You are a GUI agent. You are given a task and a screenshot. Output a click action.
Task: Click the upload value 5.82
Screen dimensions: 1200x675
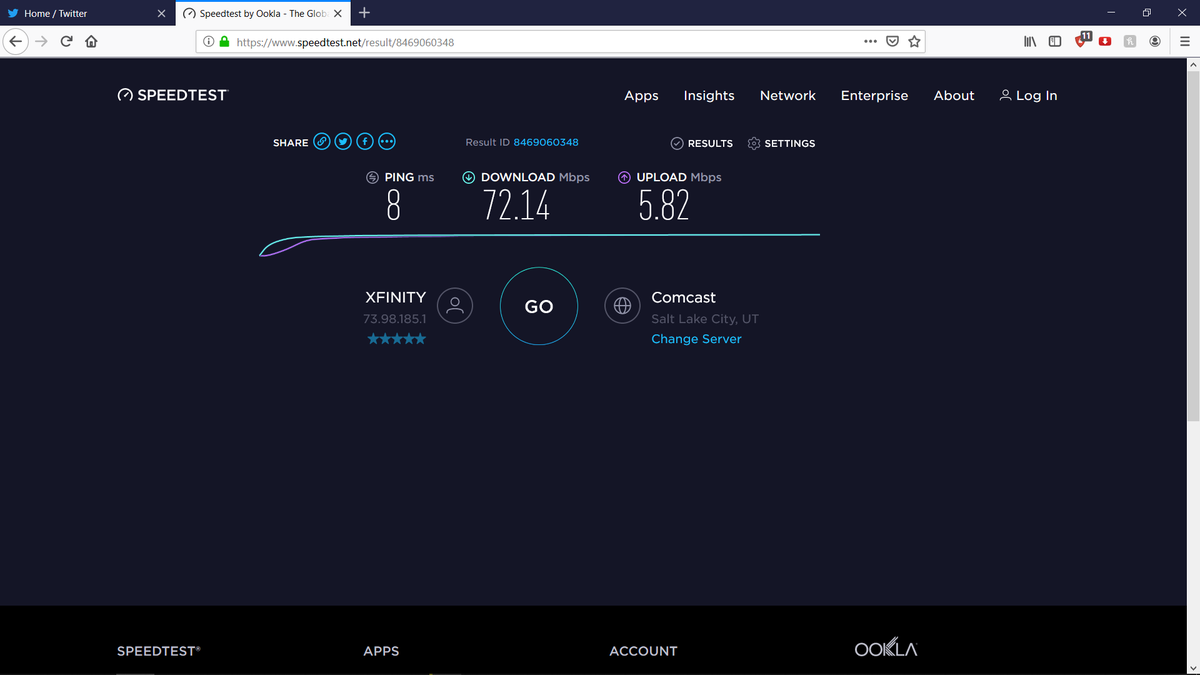tap(664, 206)
